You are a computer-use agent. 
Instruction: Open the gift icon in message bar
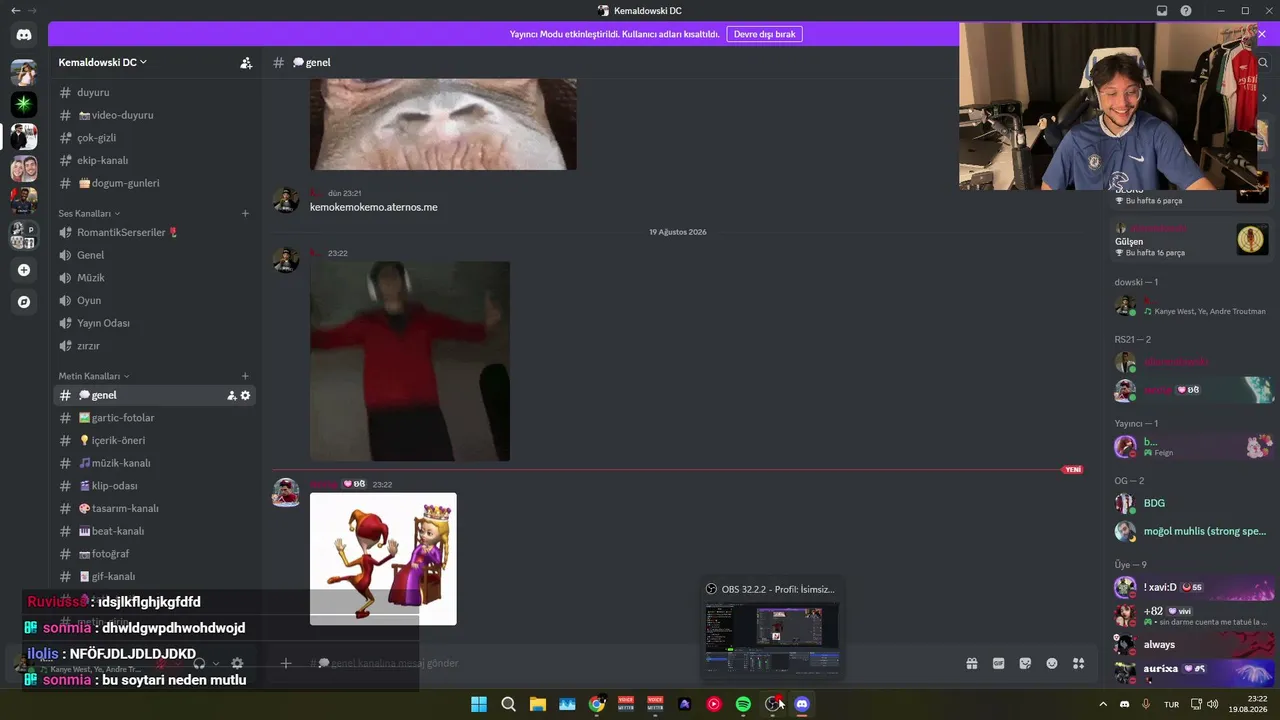[971, 663]
